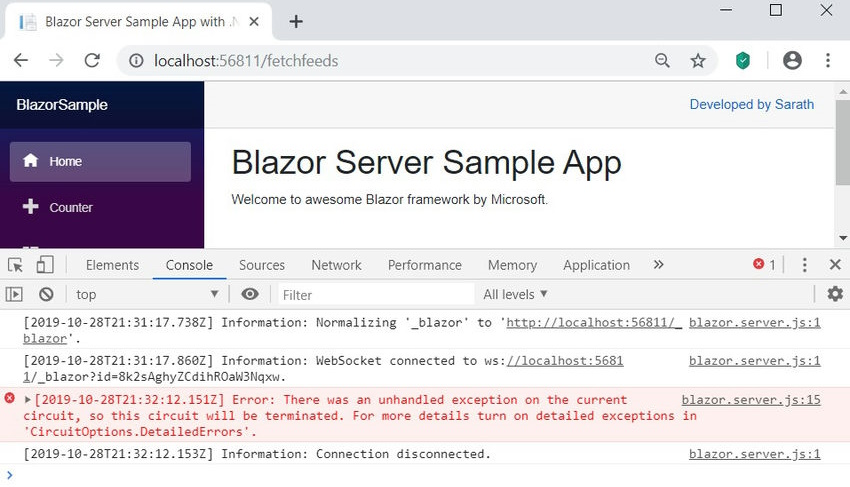Image resolution: width=850 pixels, height=487 pixels.
Task: Switch to the Memory tab
Action: [512, 265]
